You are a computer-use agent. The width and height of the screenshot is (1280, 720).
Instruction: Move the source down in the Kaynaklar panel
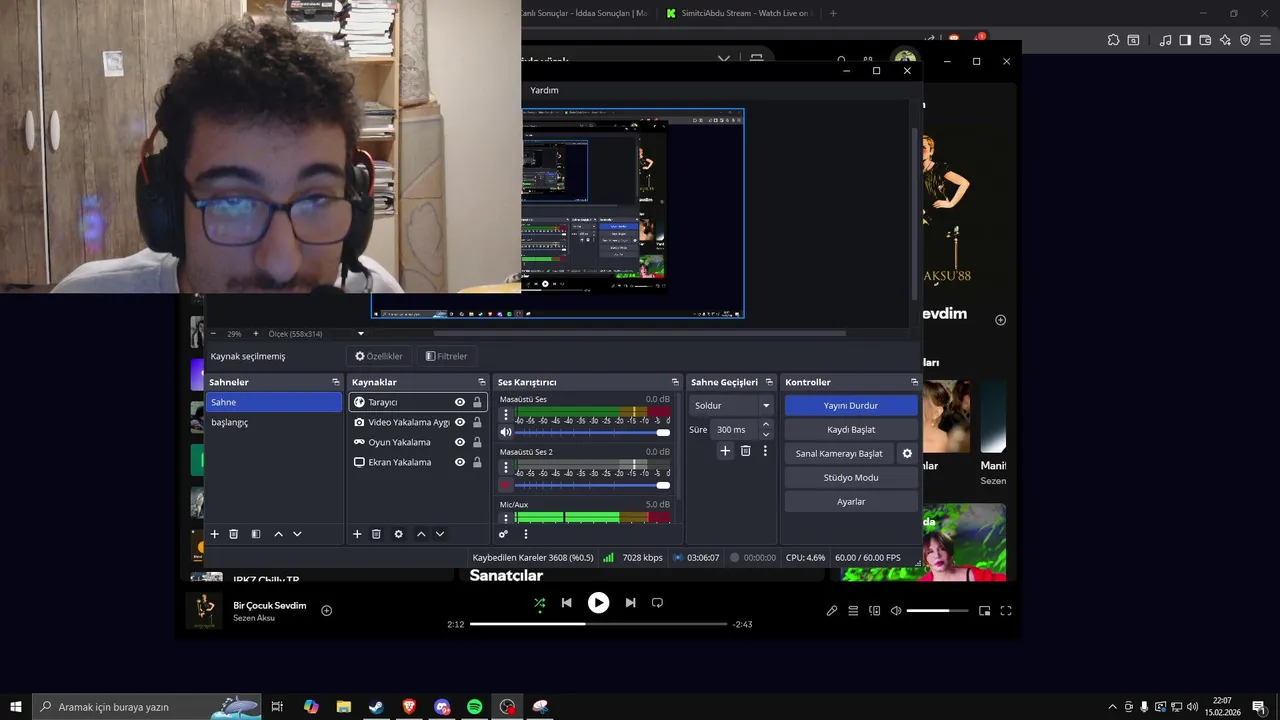(x=440, y=534)
